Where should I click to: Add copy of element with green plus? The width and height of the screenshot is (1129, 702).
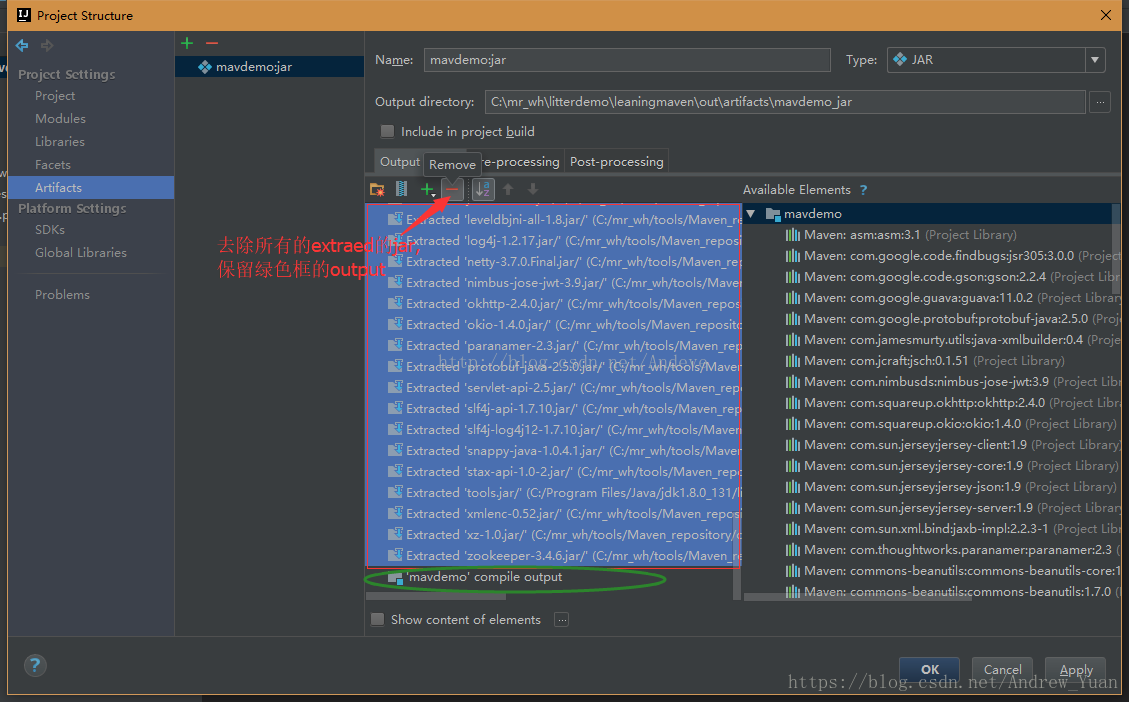pos(427,189)
